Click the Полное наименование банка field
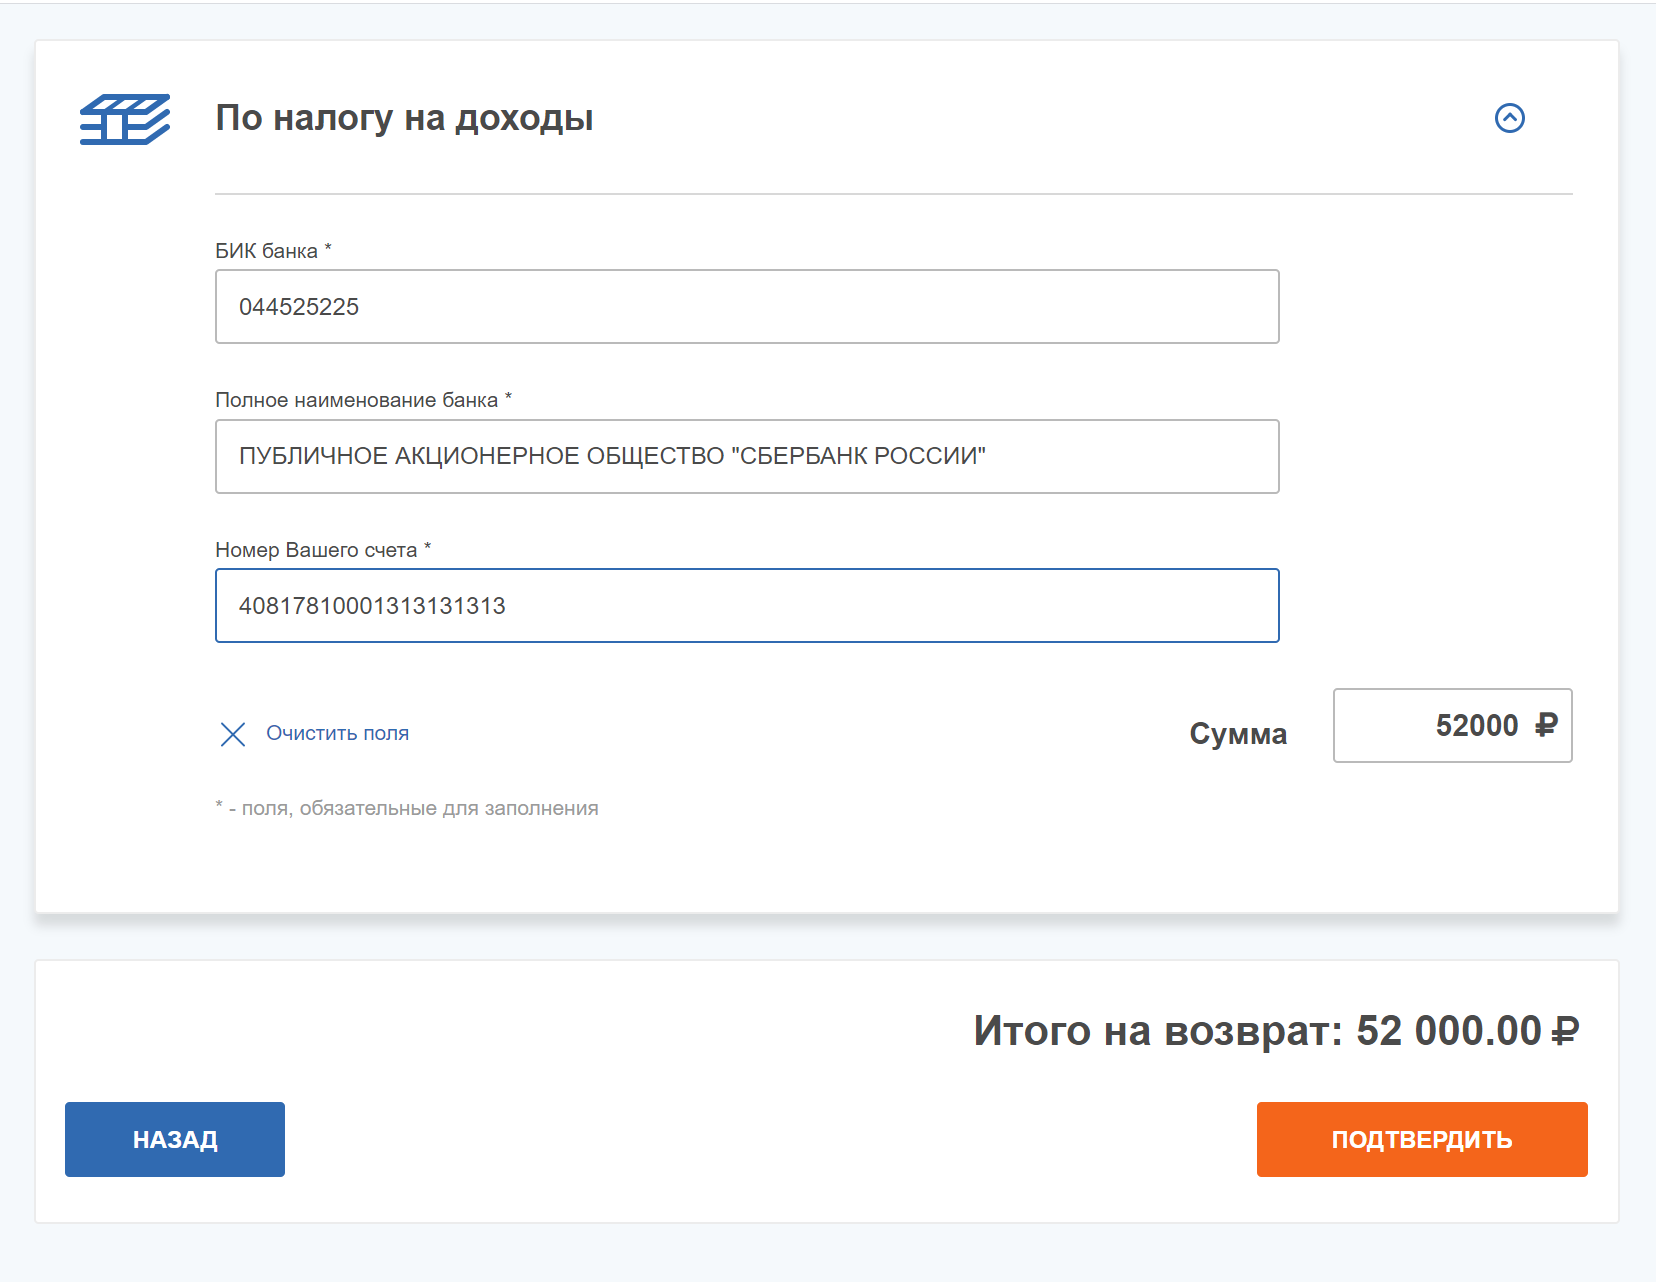 746,456
